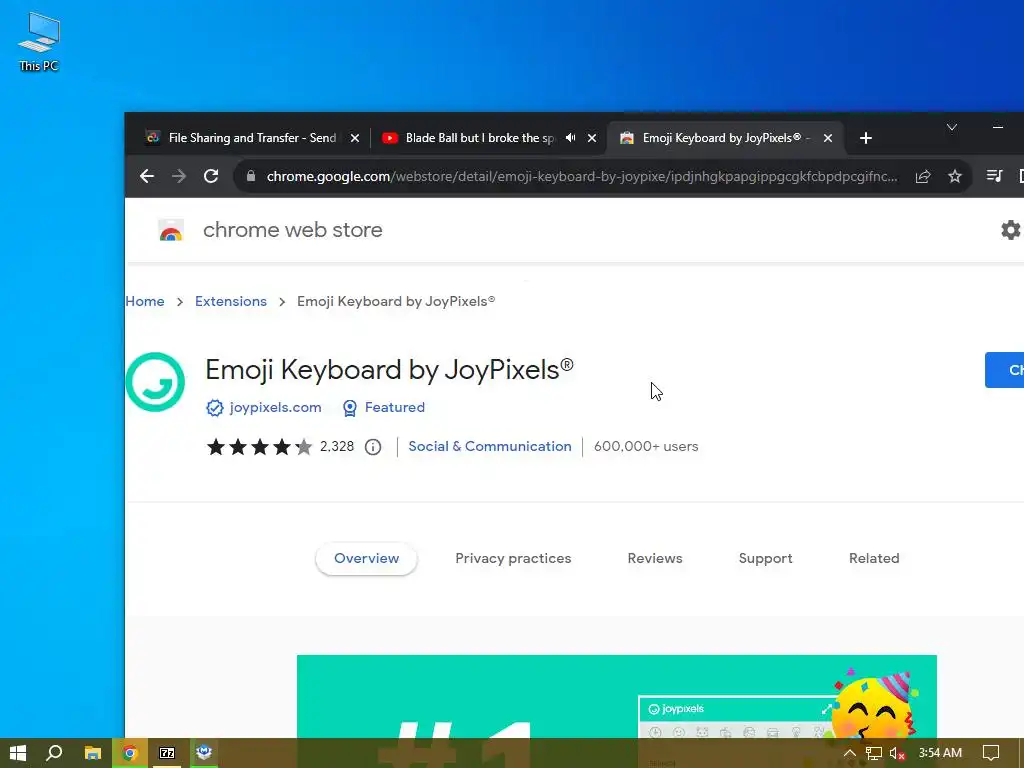This screenshot has height=768, width=1024.
Task: Show rating info icon
Action: click(x=373, y=447)
